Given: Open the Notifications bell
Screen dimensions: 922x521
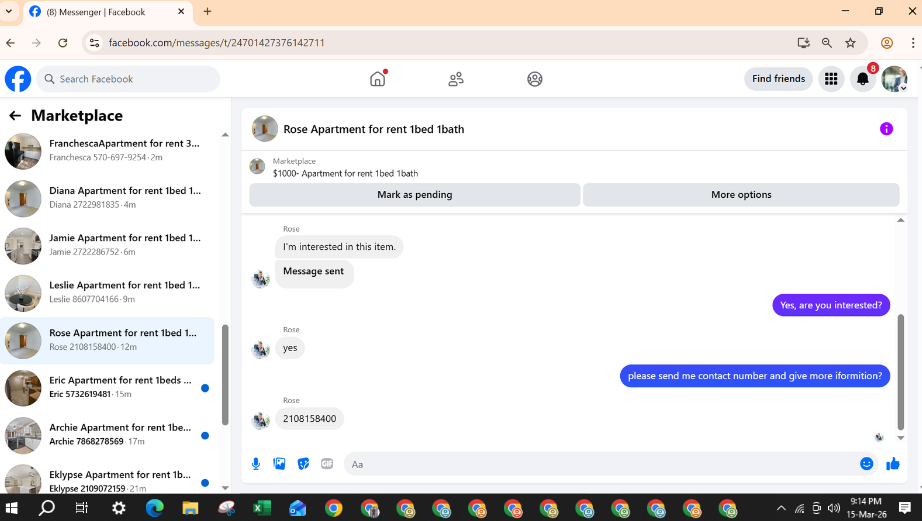Looking at the screenshot, I should (863, 79).
